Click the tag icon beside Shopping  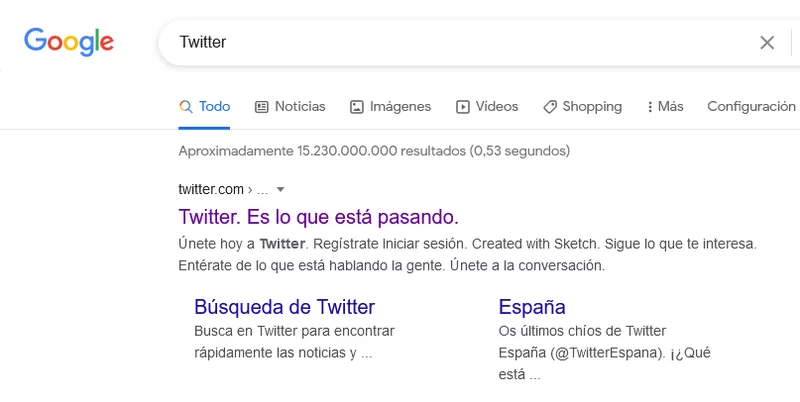549,107
